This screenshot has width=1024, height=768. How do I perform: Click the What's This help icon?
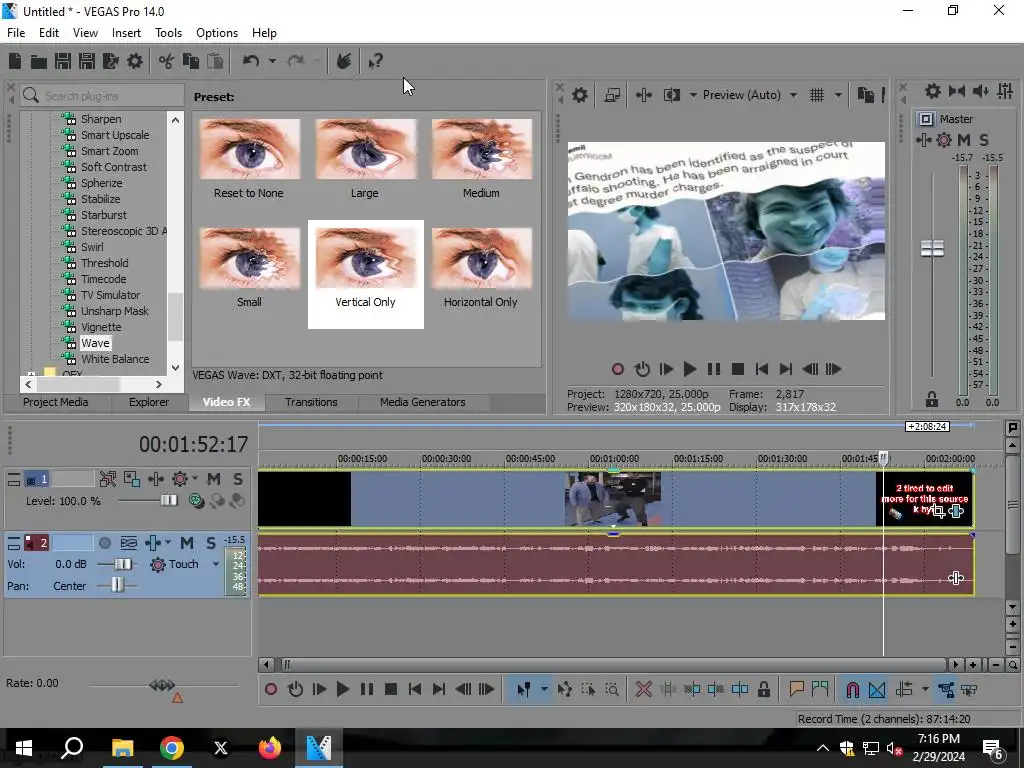[376, 61]
